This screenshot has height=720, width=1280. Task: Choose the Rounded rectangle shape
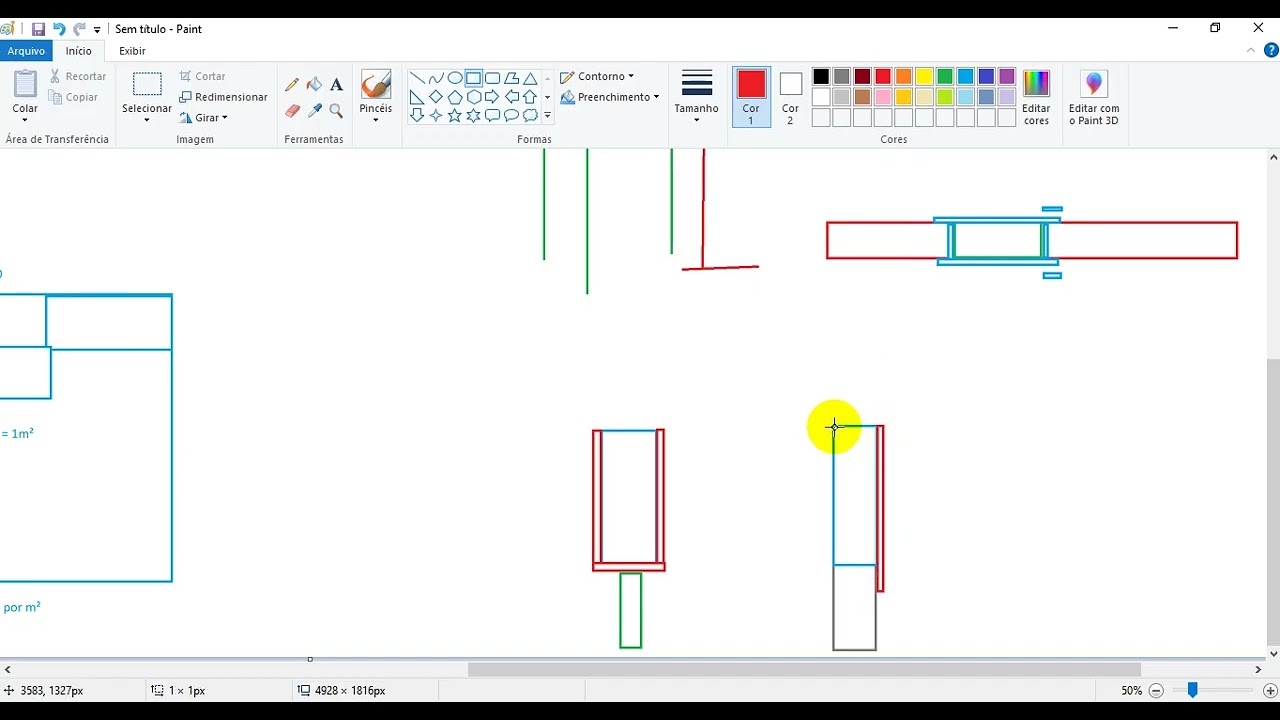pos(493,78)
